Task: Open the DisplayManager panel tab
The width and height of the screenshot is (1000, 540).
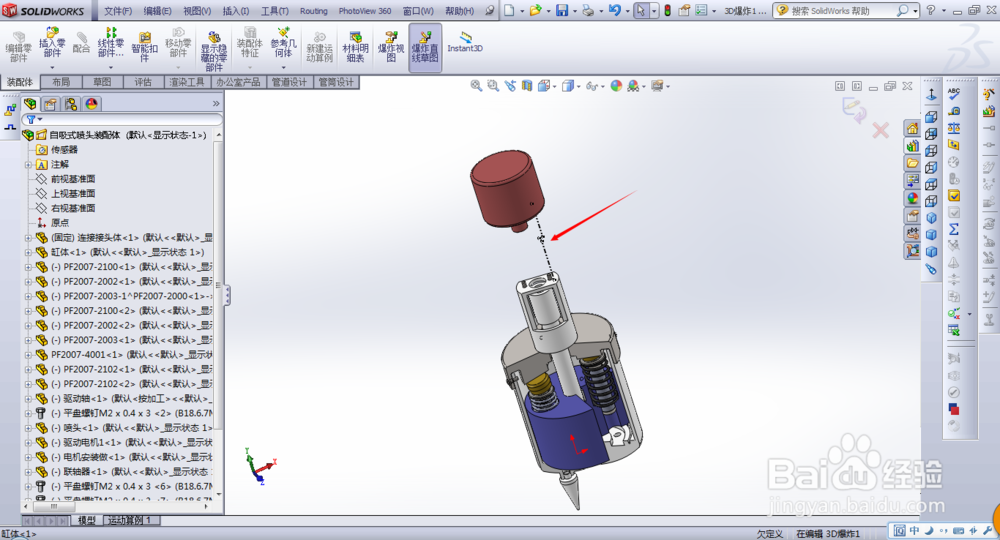Action: [91, 103]
